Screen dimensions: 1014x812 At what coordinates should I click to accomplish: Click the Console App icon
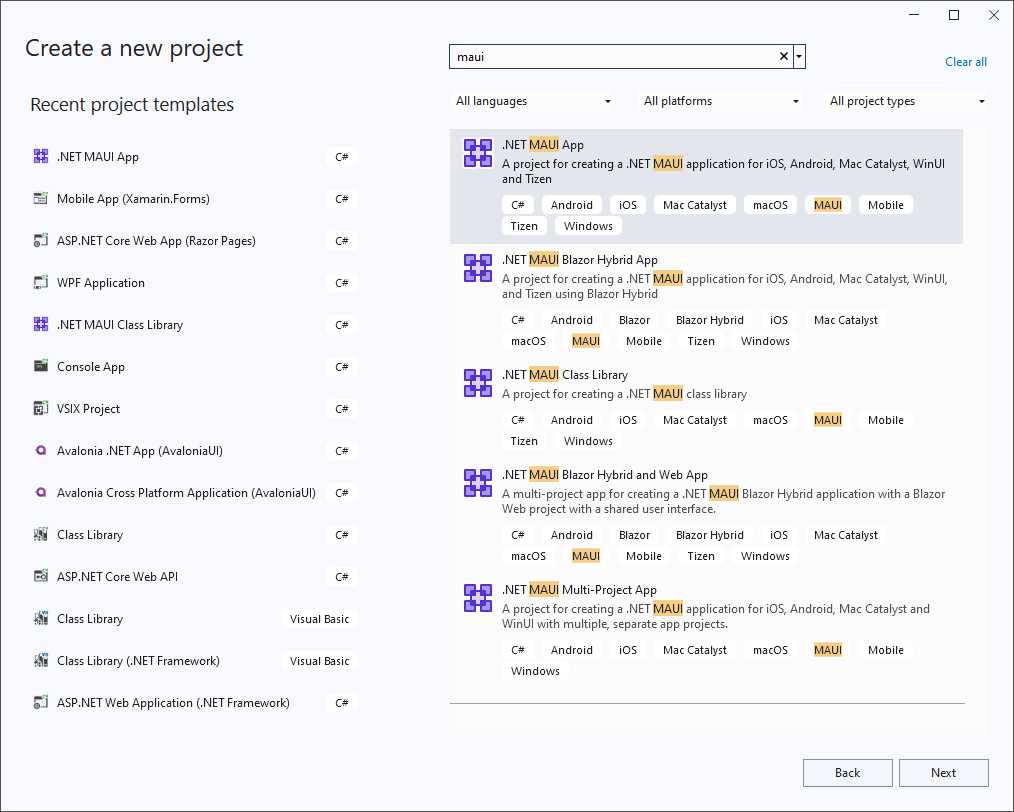pyautogui.click(x=41, y=367)
